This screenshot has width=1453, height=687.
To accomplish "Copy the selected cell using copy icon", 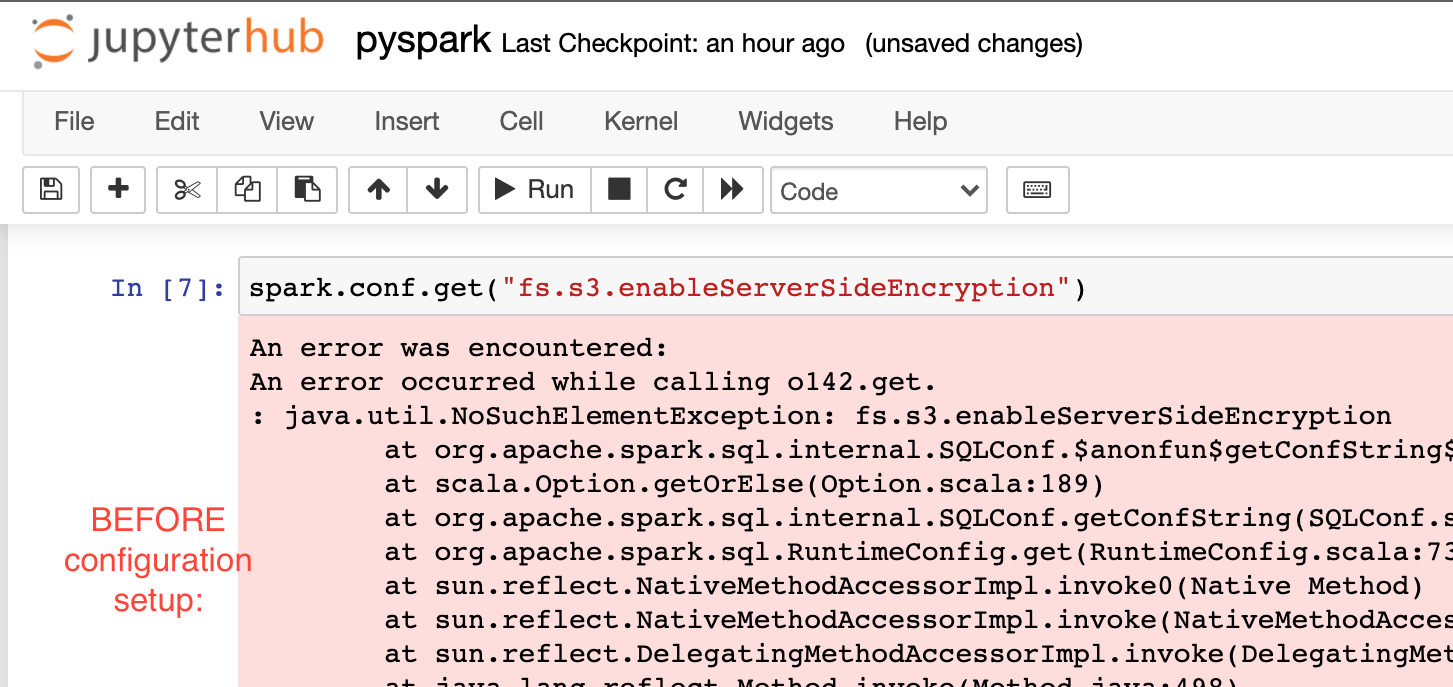I will pos(247,190).
